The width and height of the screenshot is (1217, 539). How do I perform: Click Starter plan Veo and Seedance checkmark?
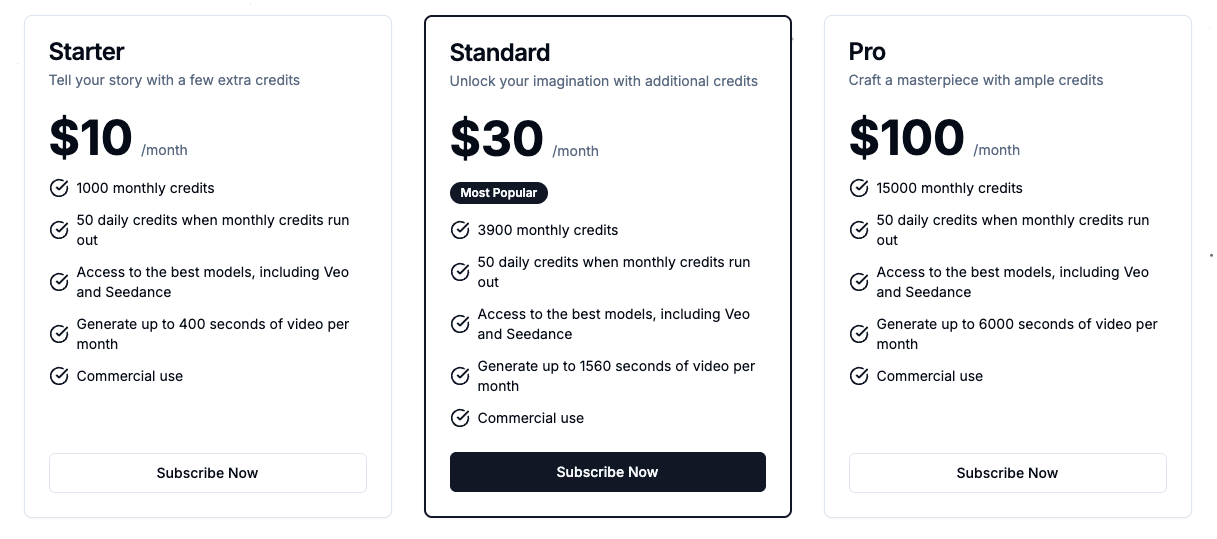59,282
